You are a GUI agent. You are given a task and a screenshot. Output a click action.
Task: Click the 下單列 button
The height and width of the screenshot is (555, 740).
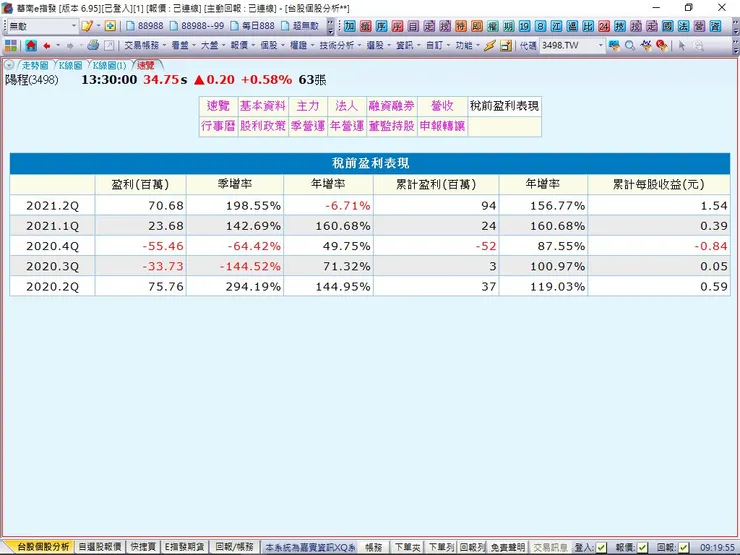441,547
